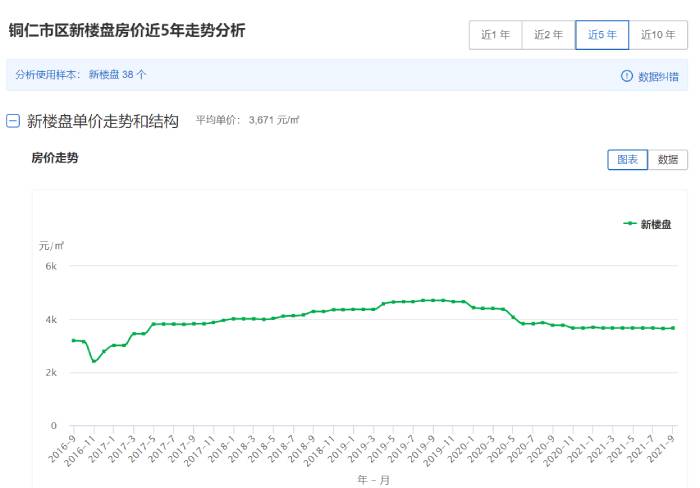Click the last data point at 2021-9
This screenshot has height=488, width=700.
click(673, 328)
